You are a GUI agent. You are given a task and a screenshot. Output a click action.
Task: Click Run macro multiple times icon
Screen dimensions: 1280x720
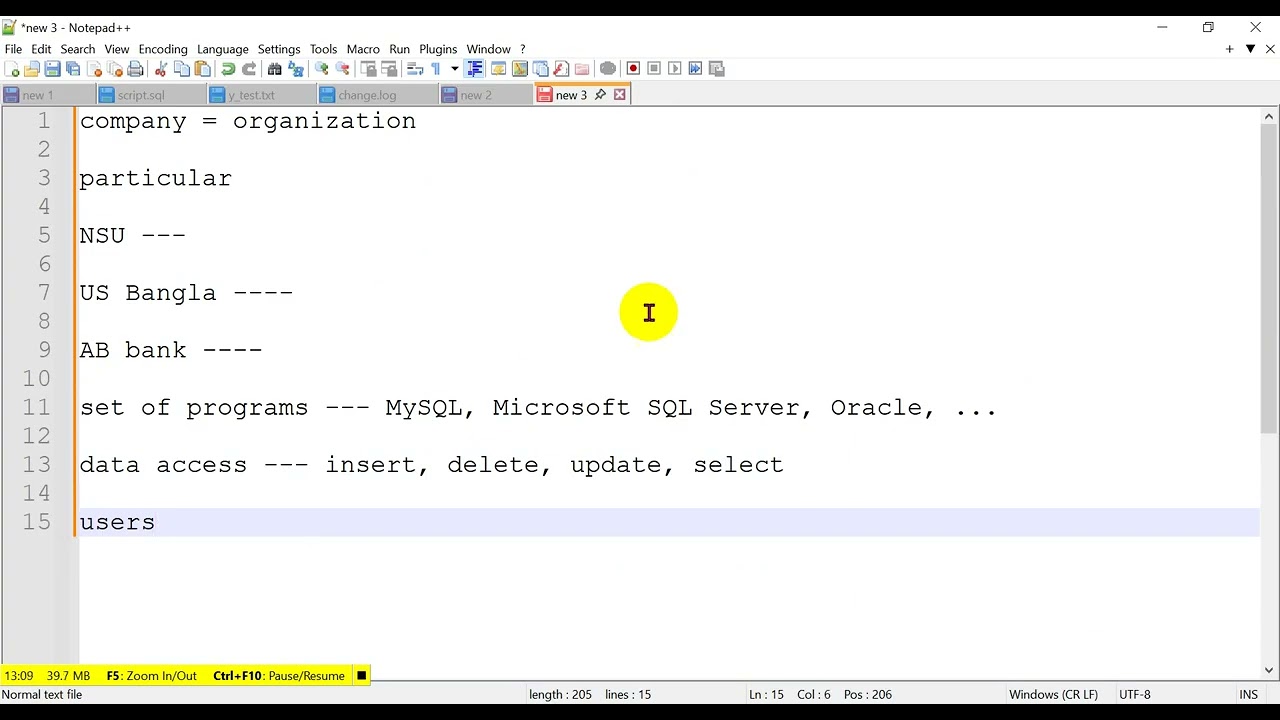click(696, 69)
